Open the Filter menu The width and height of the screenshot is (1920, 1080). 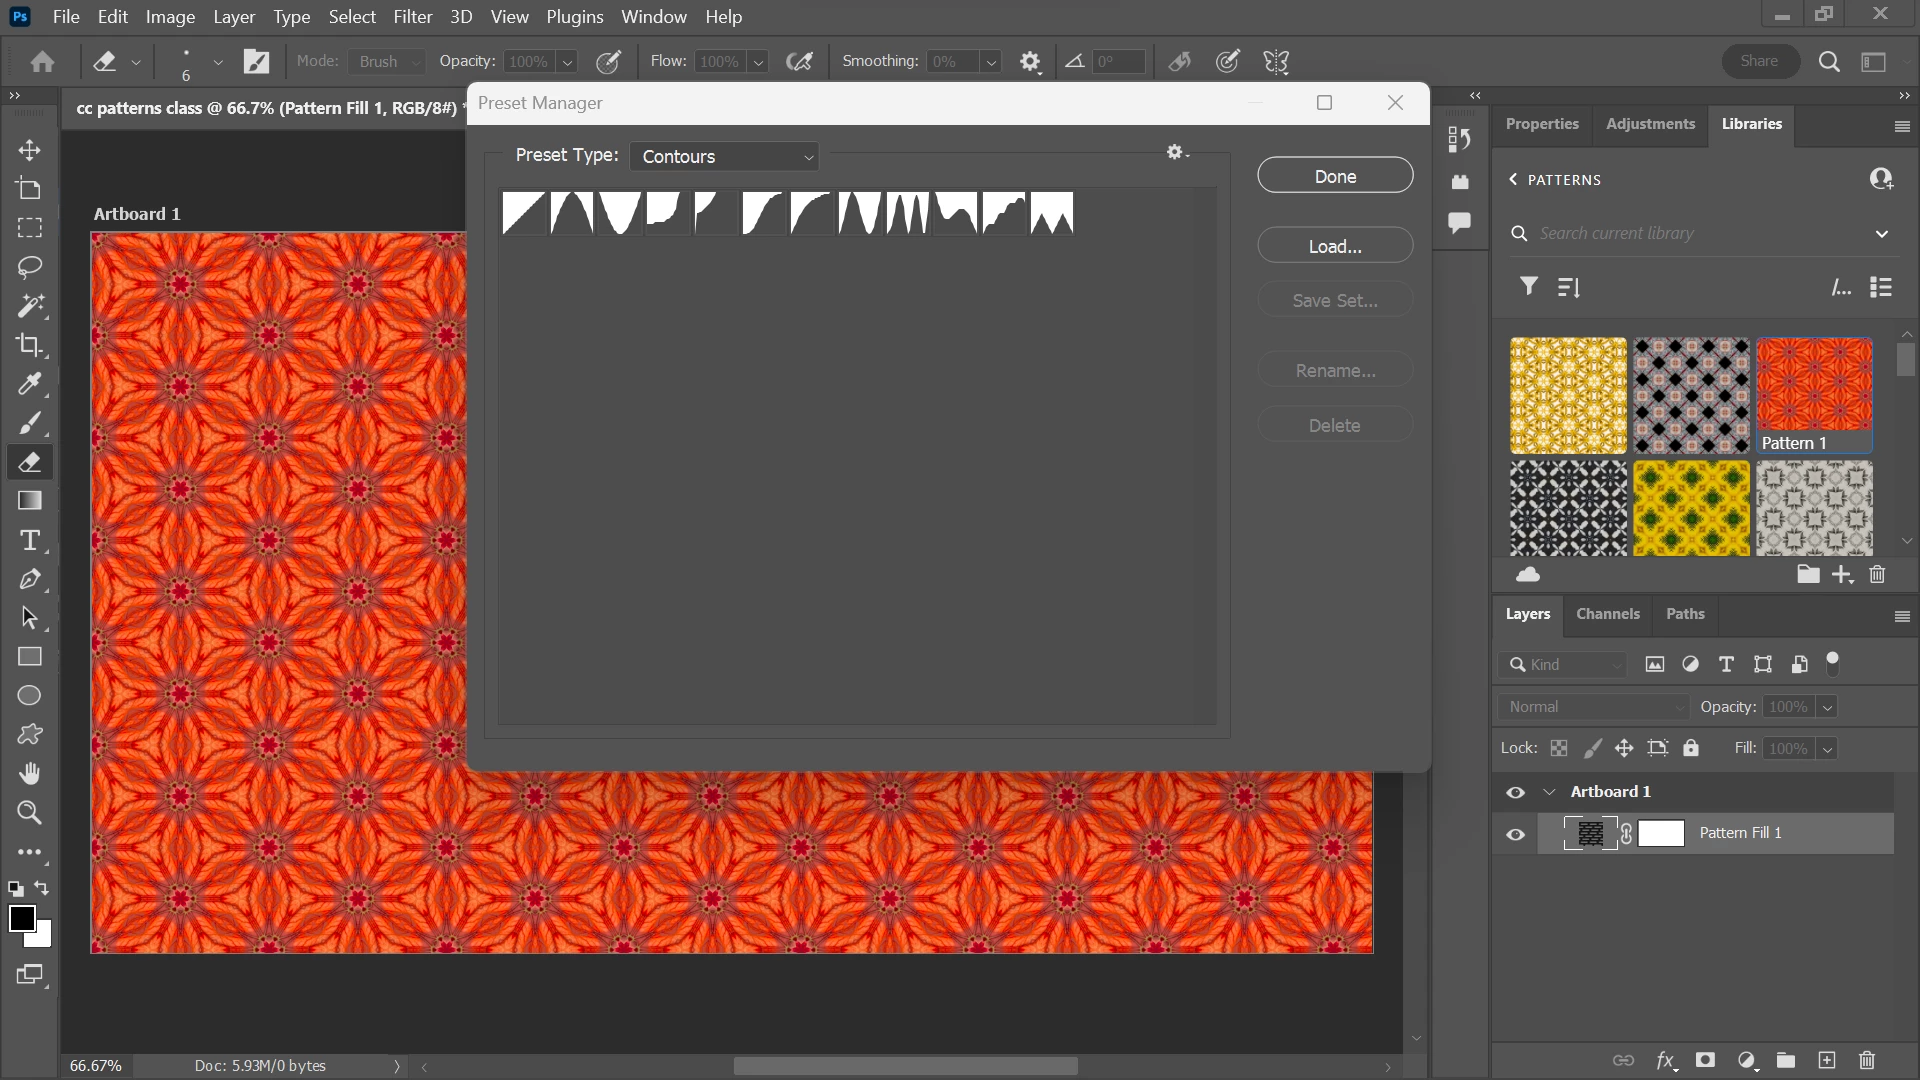pyautogui.click(x=412, y=17)
